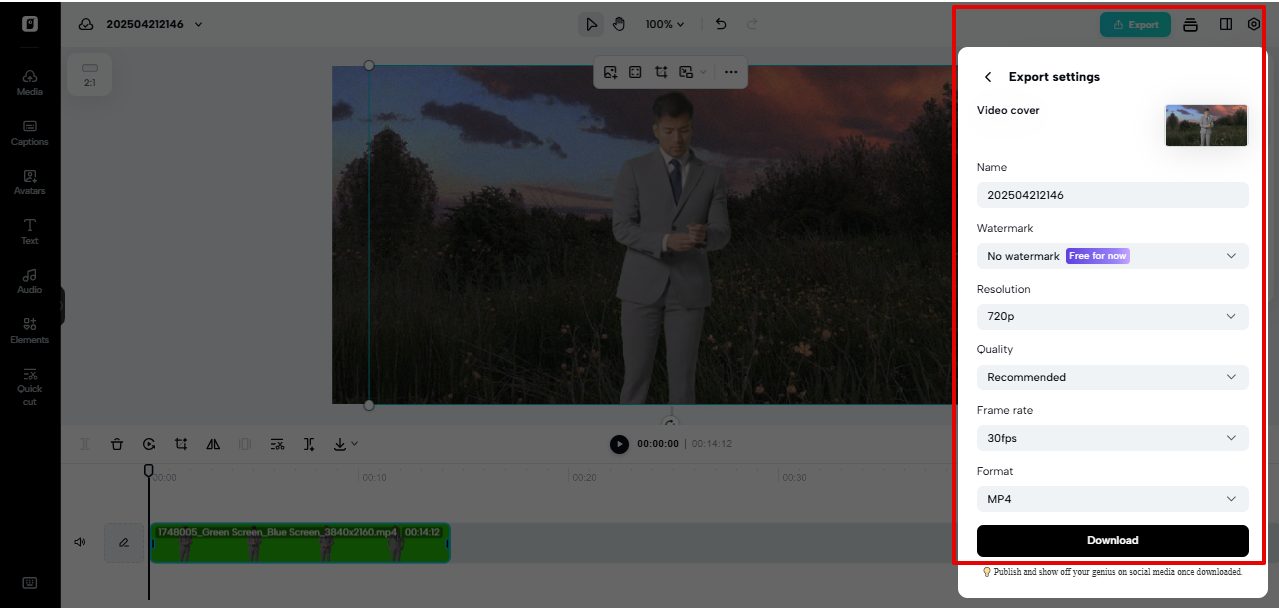Open the Text panel

[29, 232]
